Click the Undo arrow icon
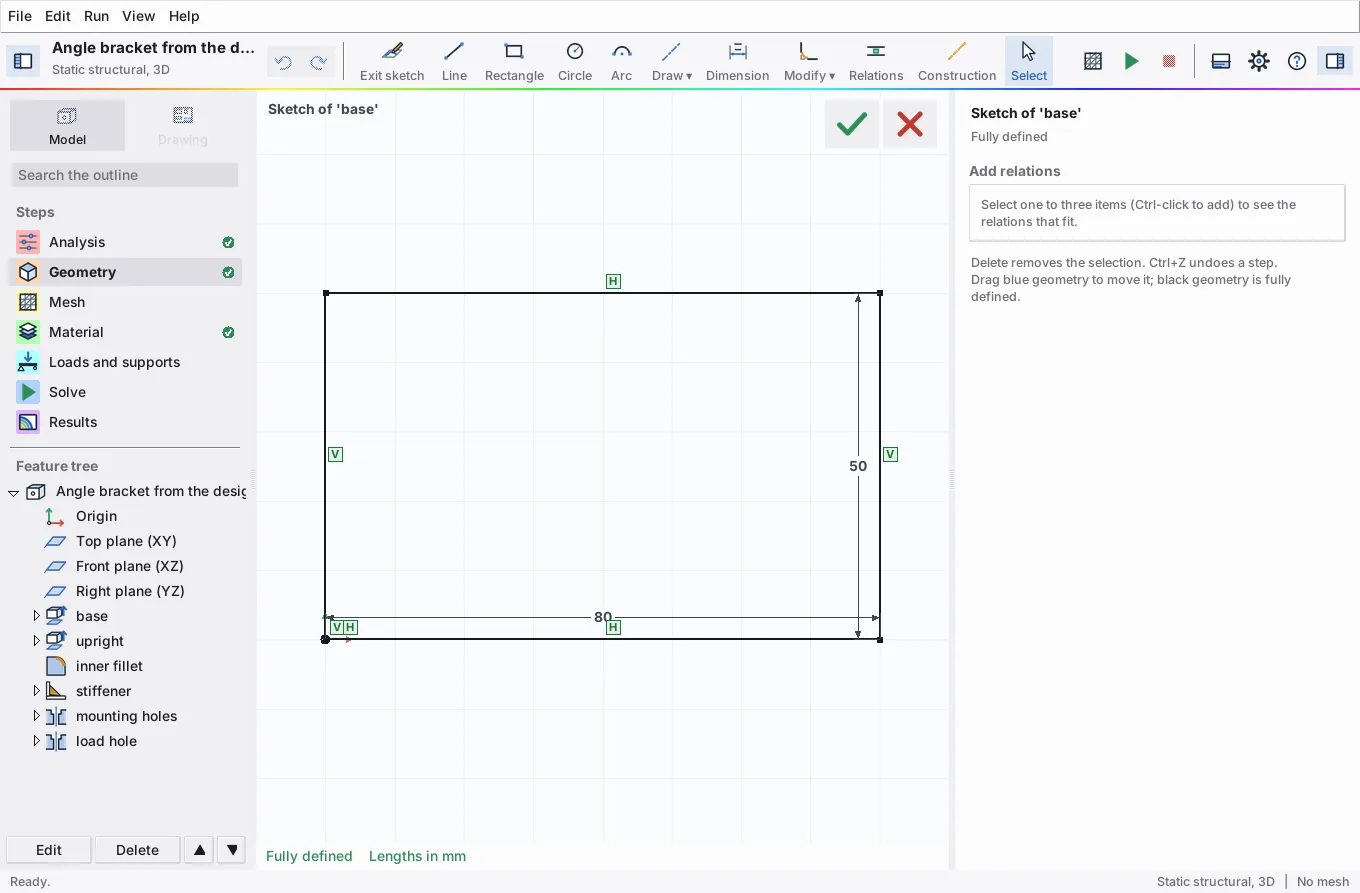Image resolution: width=1360 pixels, height=893 pixels. (x=284, y=63)
